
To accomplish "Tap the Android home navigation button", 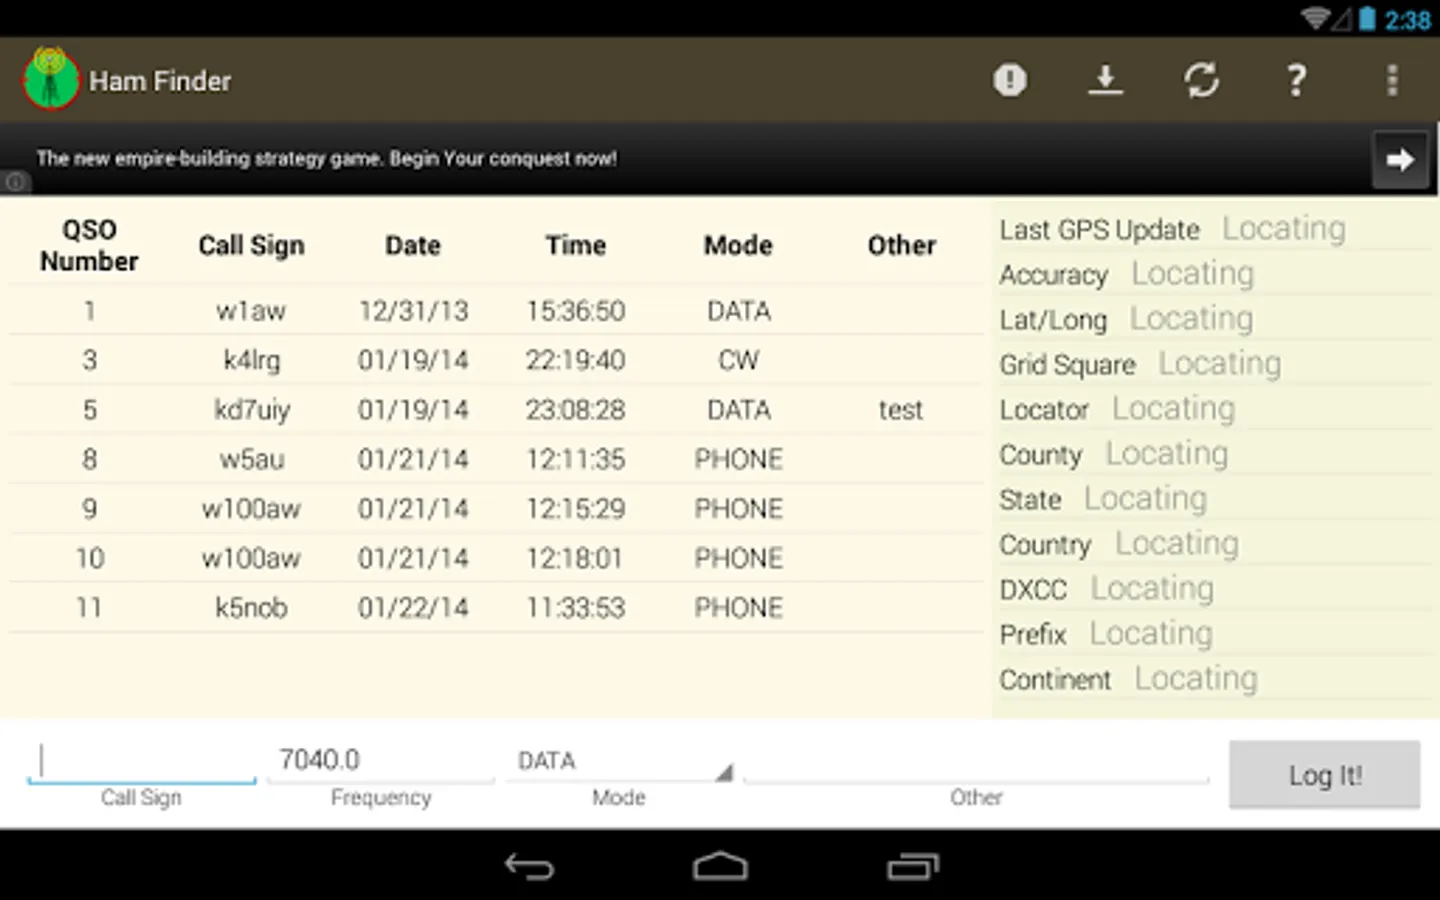I will point(720,866).
